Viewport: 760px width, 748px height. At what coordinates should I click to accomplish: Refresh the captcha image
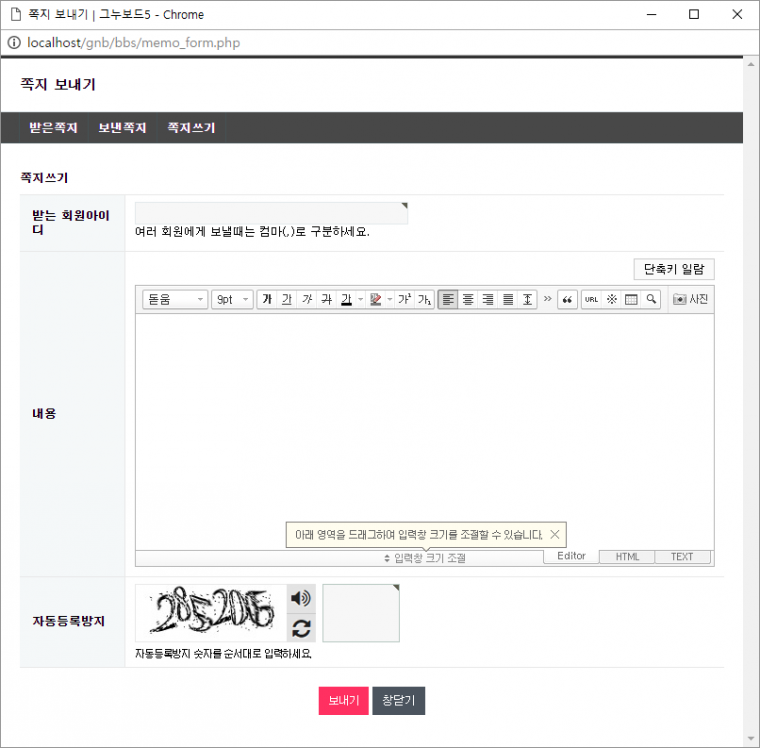(x=301, y=628)
